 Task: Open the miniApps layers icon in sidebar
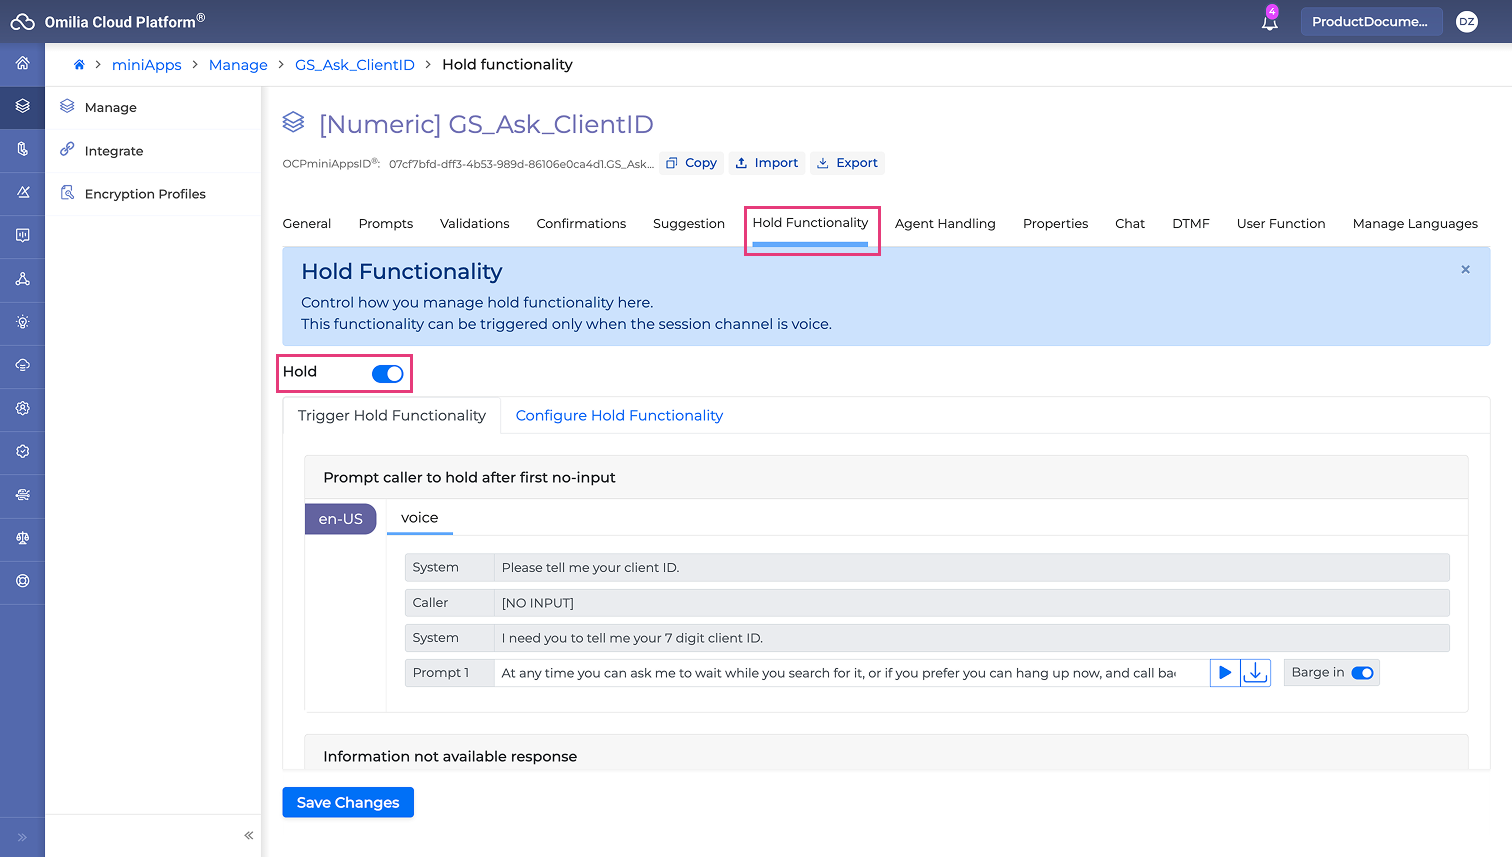pos(22,106)
